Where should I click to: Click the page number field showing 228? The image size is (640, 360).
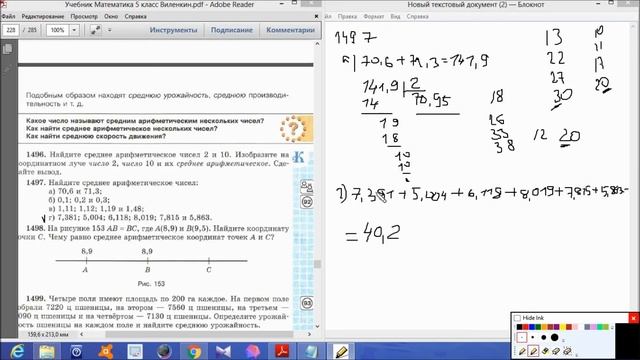tap(11, 30)
